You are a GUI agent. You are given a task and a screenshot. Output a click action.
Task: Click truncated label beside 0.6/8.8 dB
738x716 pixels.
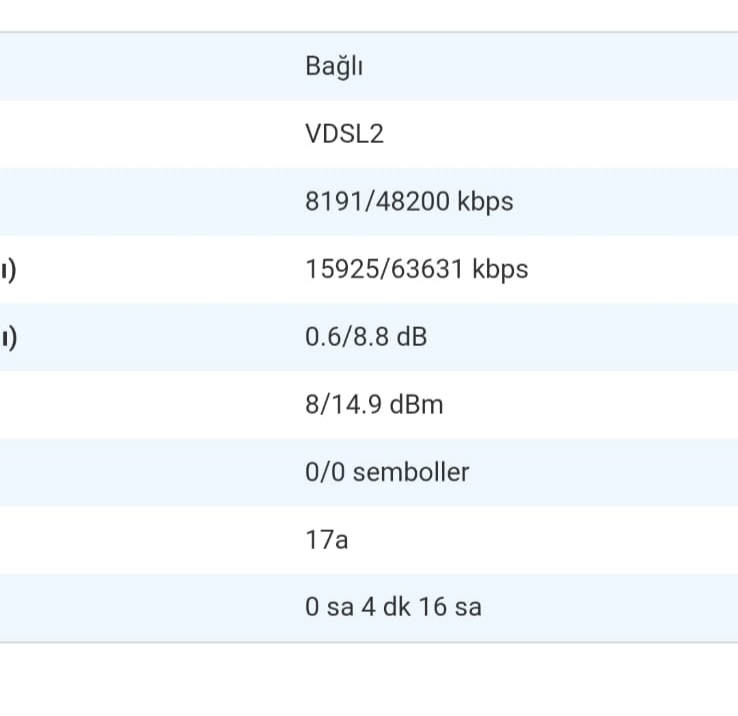[8, 338]
